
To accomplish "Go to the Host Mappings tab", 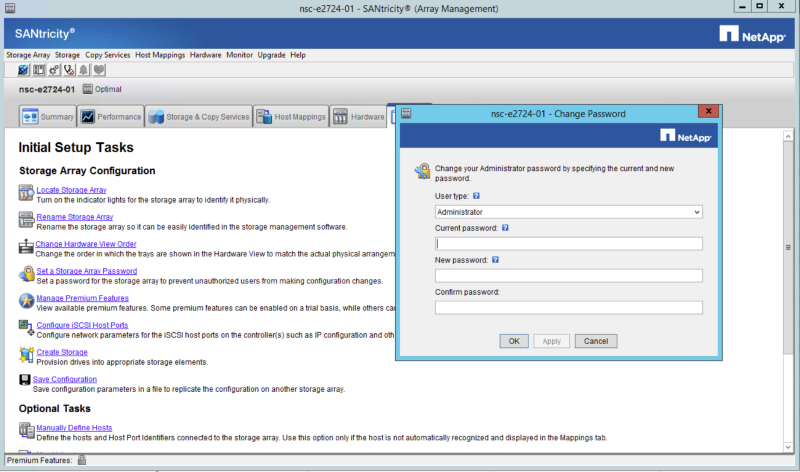I will tap(291, 117).
